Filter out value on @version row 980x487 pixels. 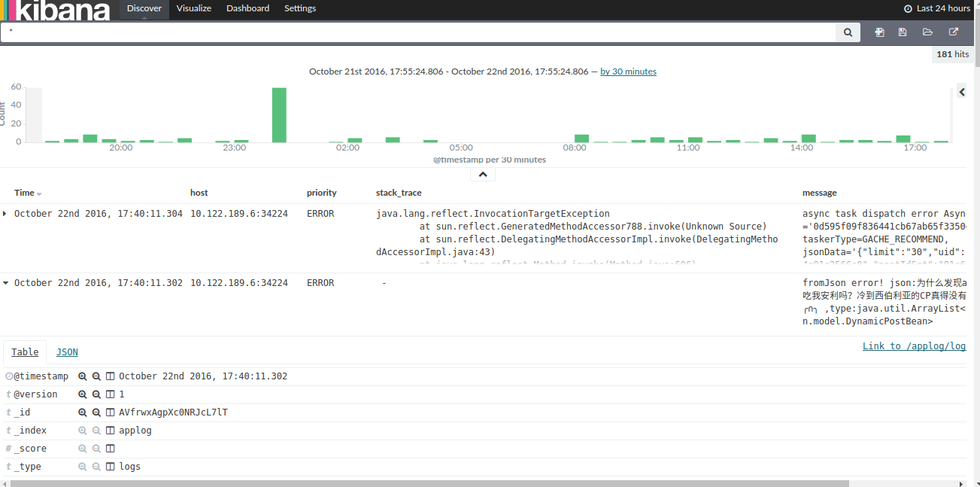tap(97, 395)
